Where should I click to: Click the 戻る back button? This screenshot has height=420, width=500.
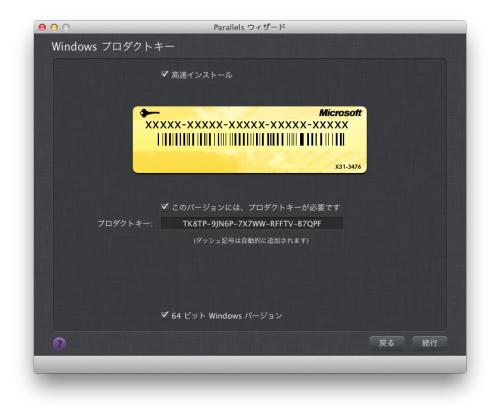click(387, 343)
